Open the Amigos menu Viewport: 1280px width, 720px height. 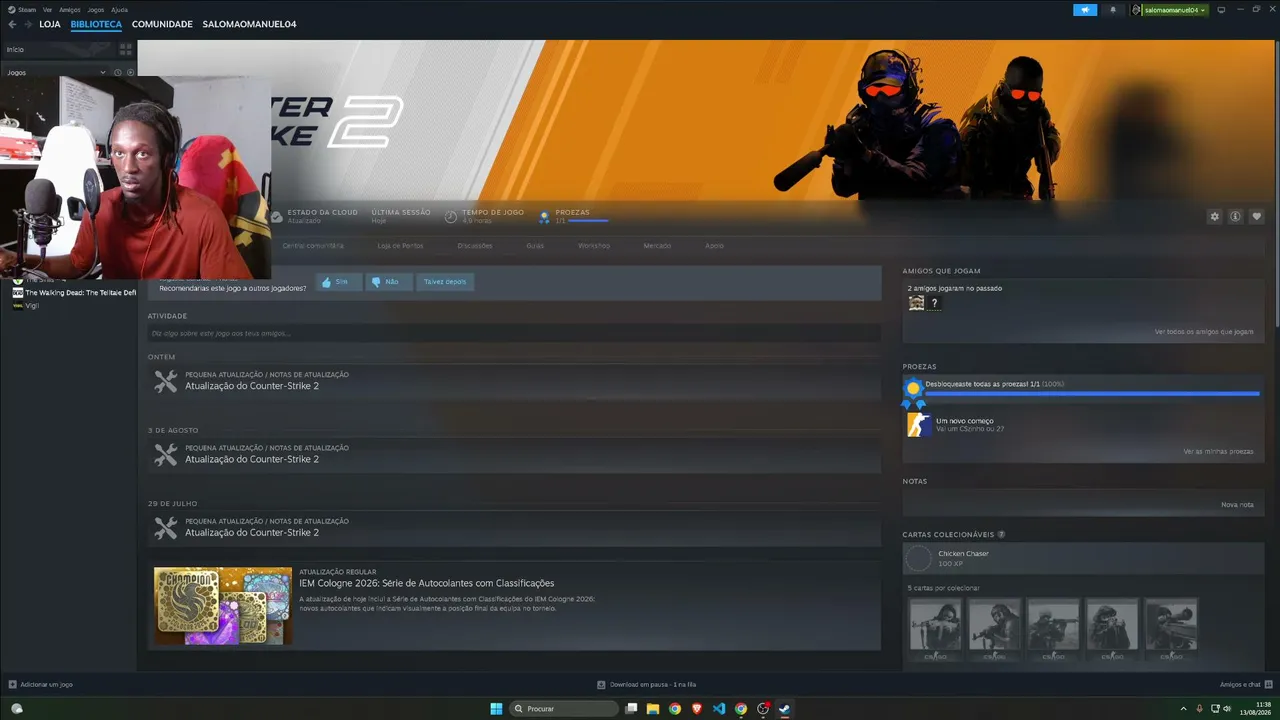[70, 10]
